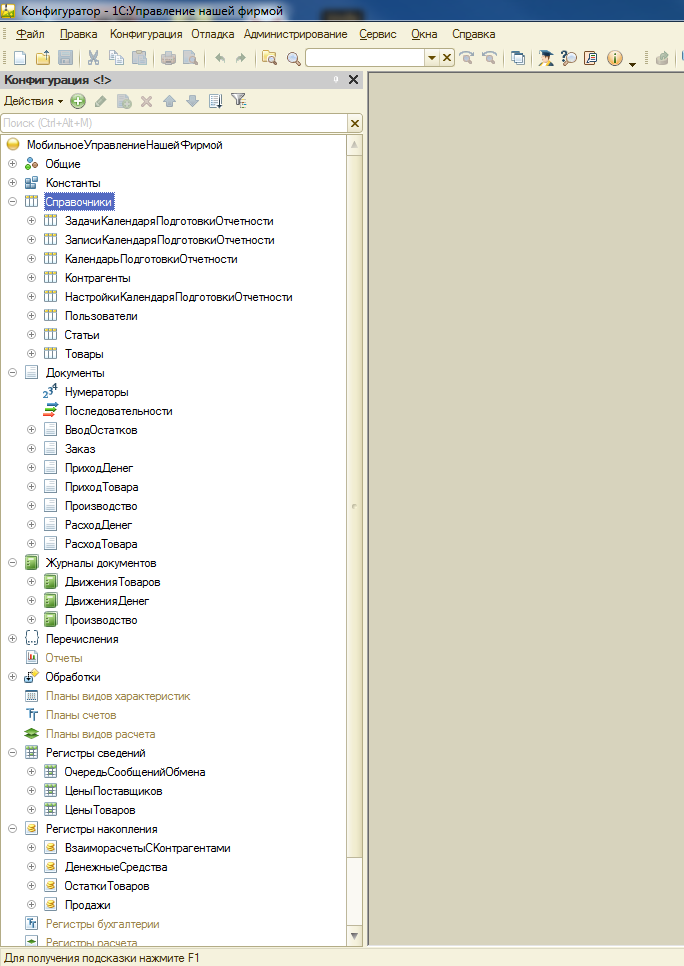Open the Администрирование menu
The width and height of the screenshot is (684, 966).
pyautogui.click(x=295, y=34)
